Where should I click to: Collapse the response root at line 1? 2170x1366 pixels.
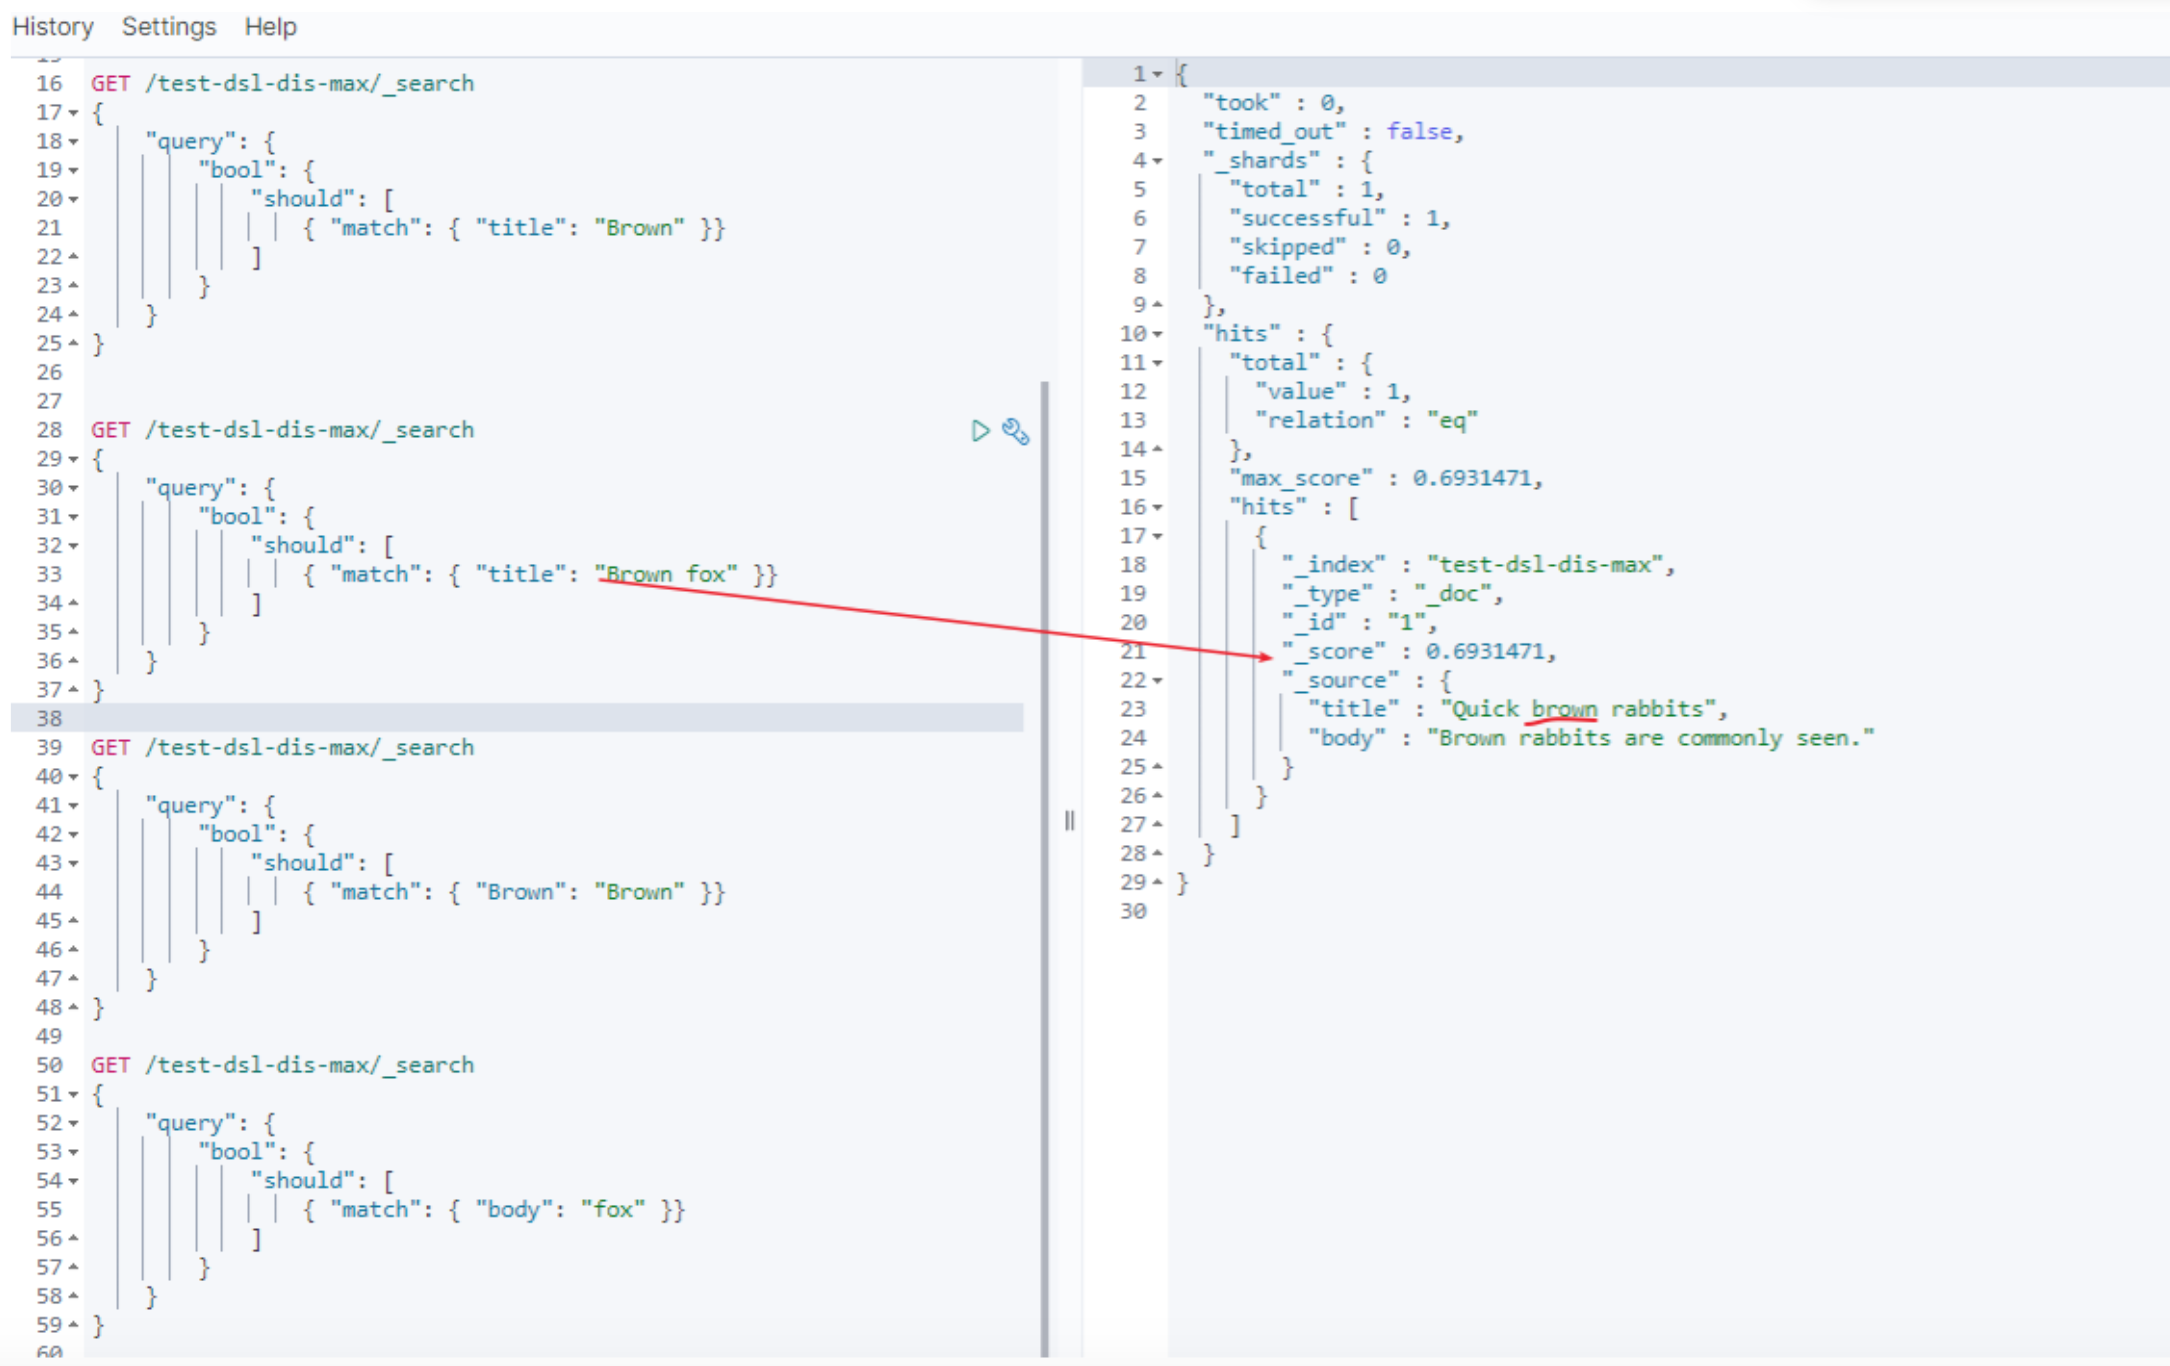(1157, 75)
